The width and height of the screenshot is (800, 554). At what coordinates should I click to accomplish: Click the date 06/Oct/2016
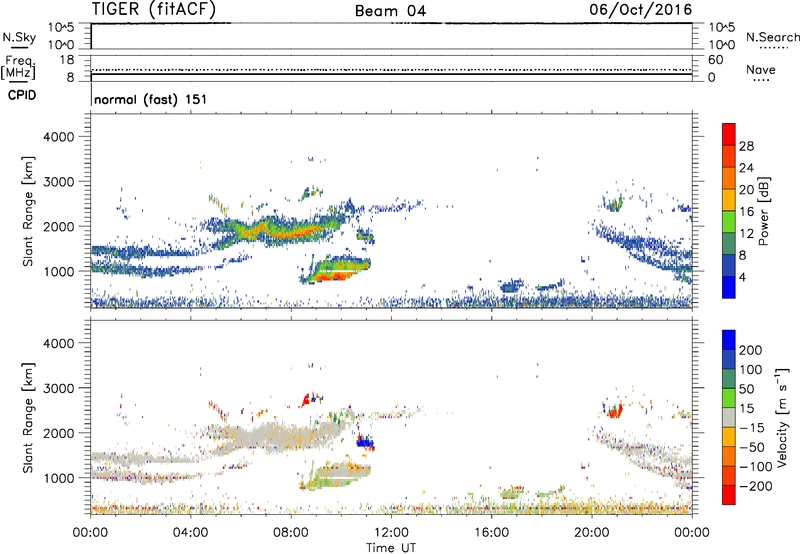tap(641, 9)
